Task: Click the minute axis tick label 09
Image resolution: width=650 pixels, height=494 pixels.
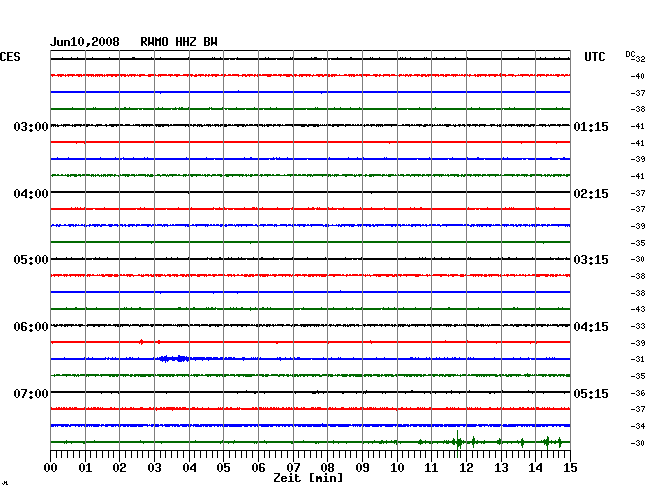Action: click(x=362, y=468)
